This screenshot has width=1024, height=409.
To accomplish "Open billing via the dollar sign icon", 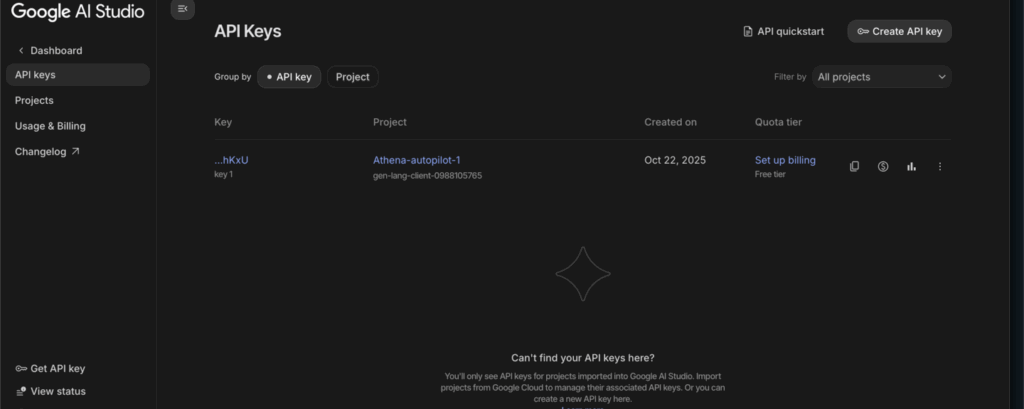I will tap(883, 167).
